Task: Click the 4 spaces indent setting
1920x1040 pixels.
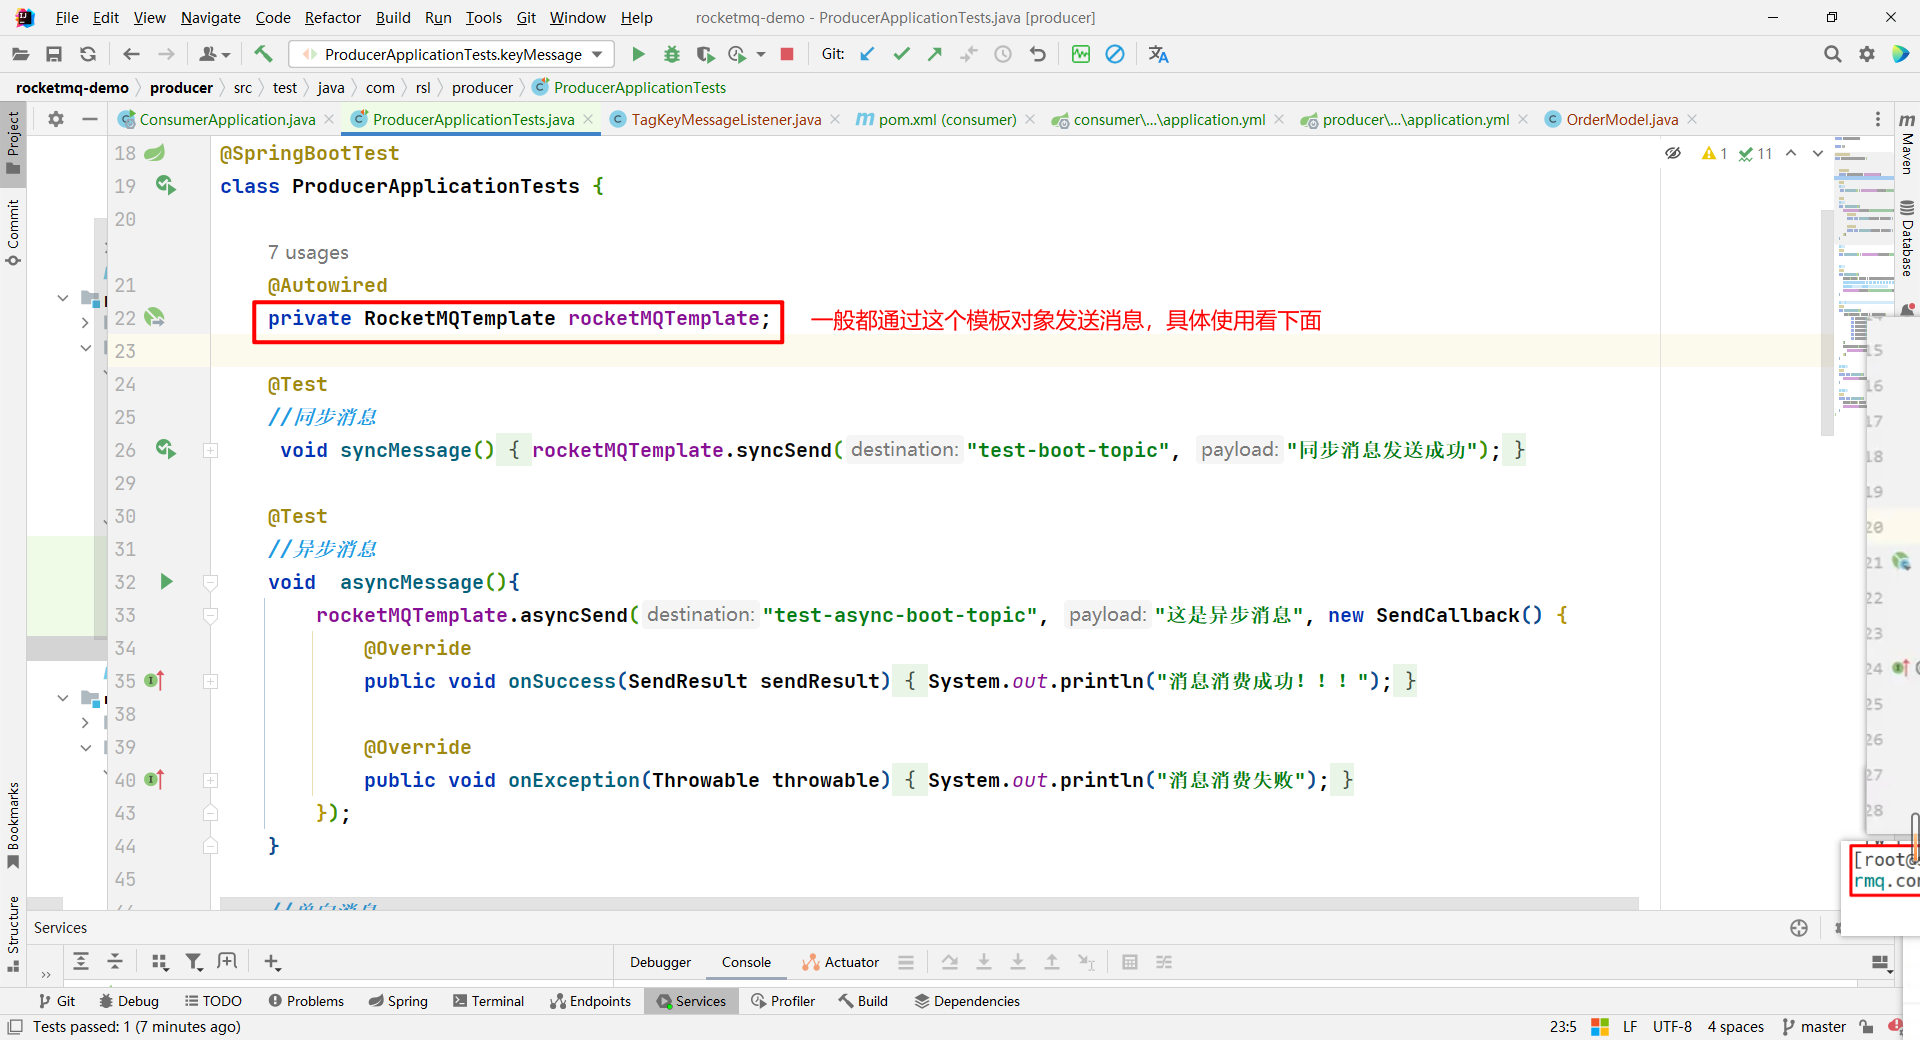Action: pyautogui.click(x=1735, y=1027)
